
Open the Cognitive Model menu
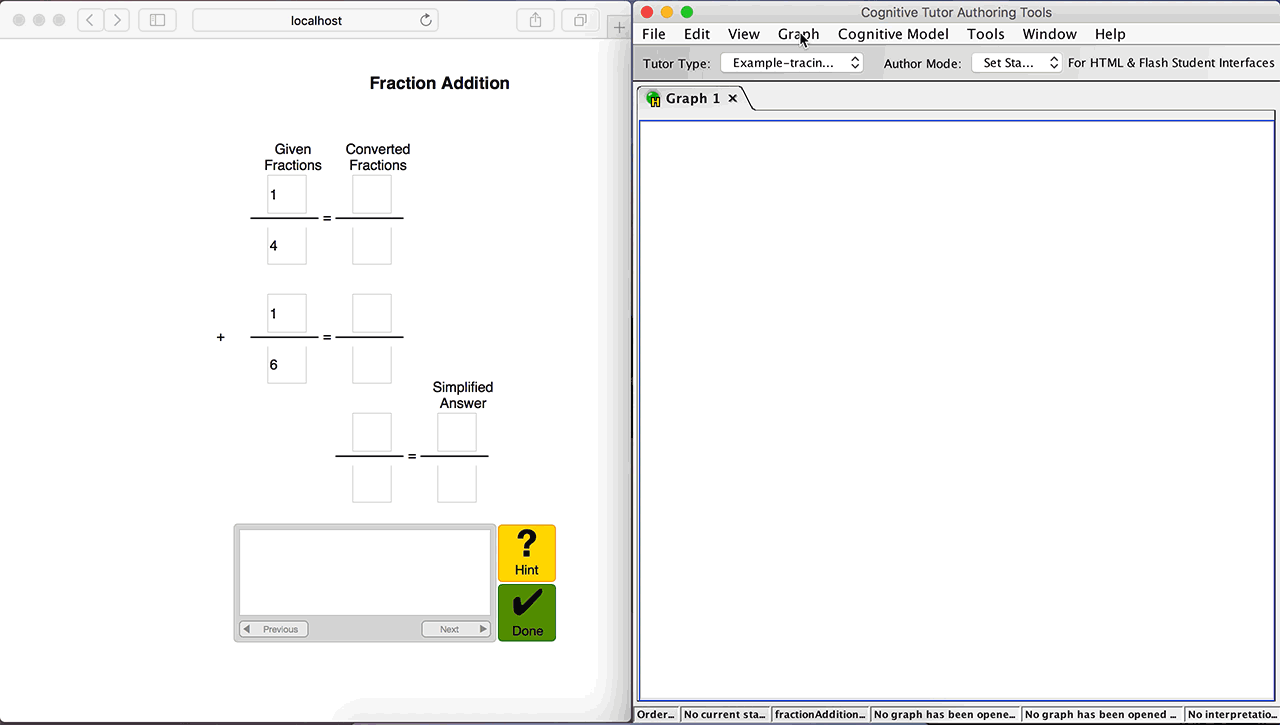click(x=893, y=34)
